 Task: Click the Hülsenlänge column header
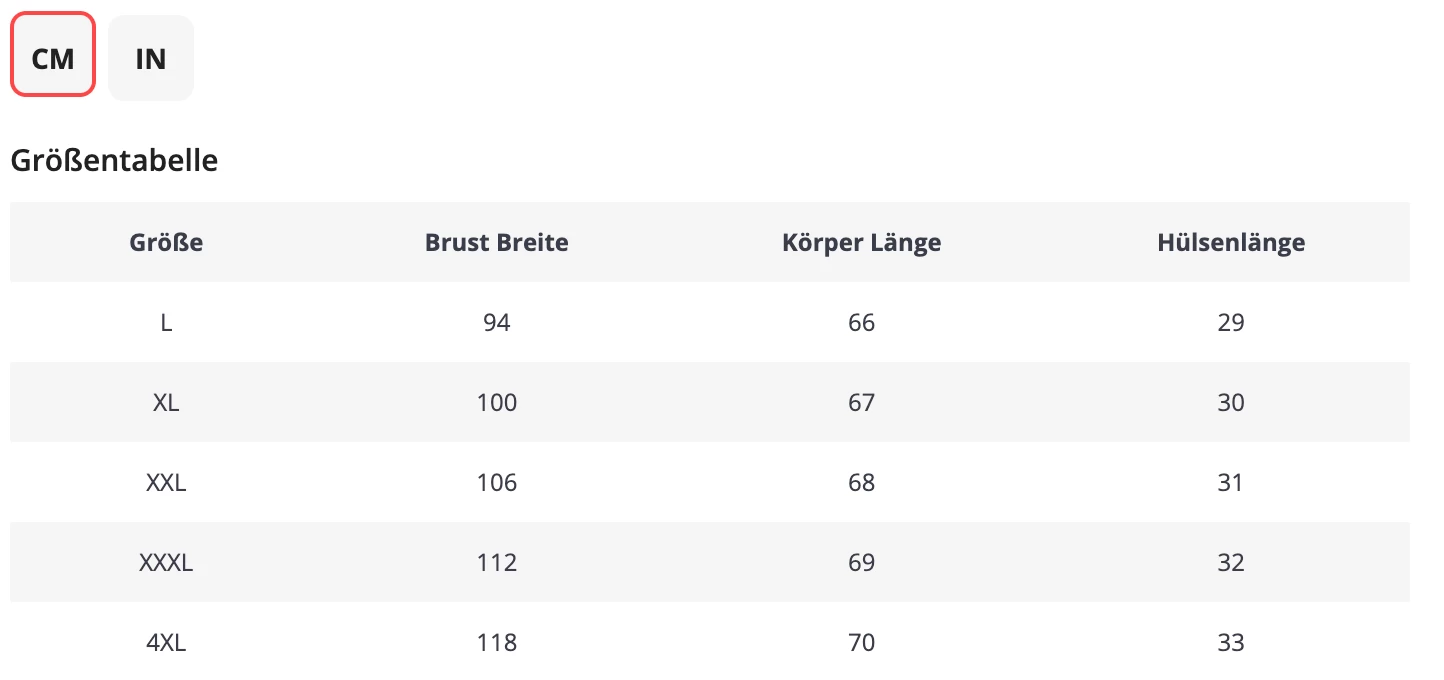tap(1230, 242)
